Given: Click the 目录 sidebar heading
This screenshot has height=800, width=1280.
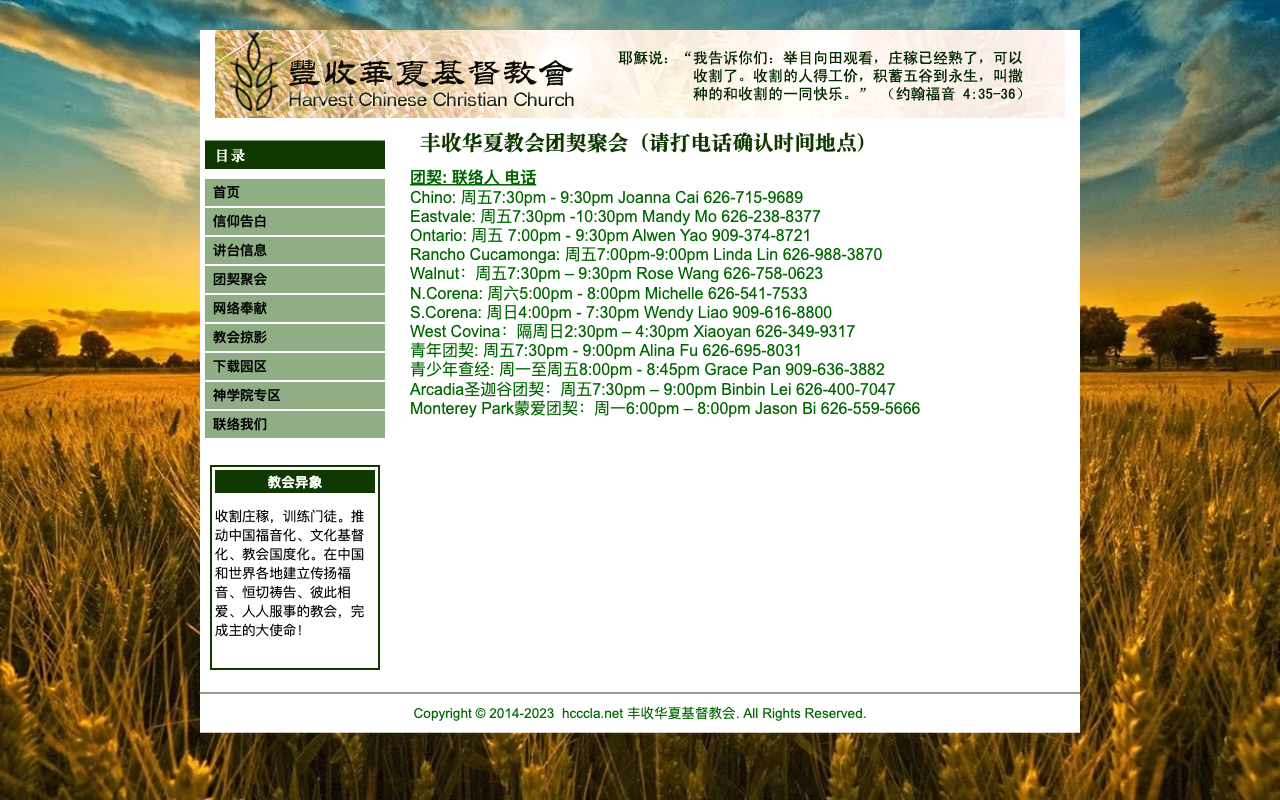Looking at the screenshot, I should 295,155.
